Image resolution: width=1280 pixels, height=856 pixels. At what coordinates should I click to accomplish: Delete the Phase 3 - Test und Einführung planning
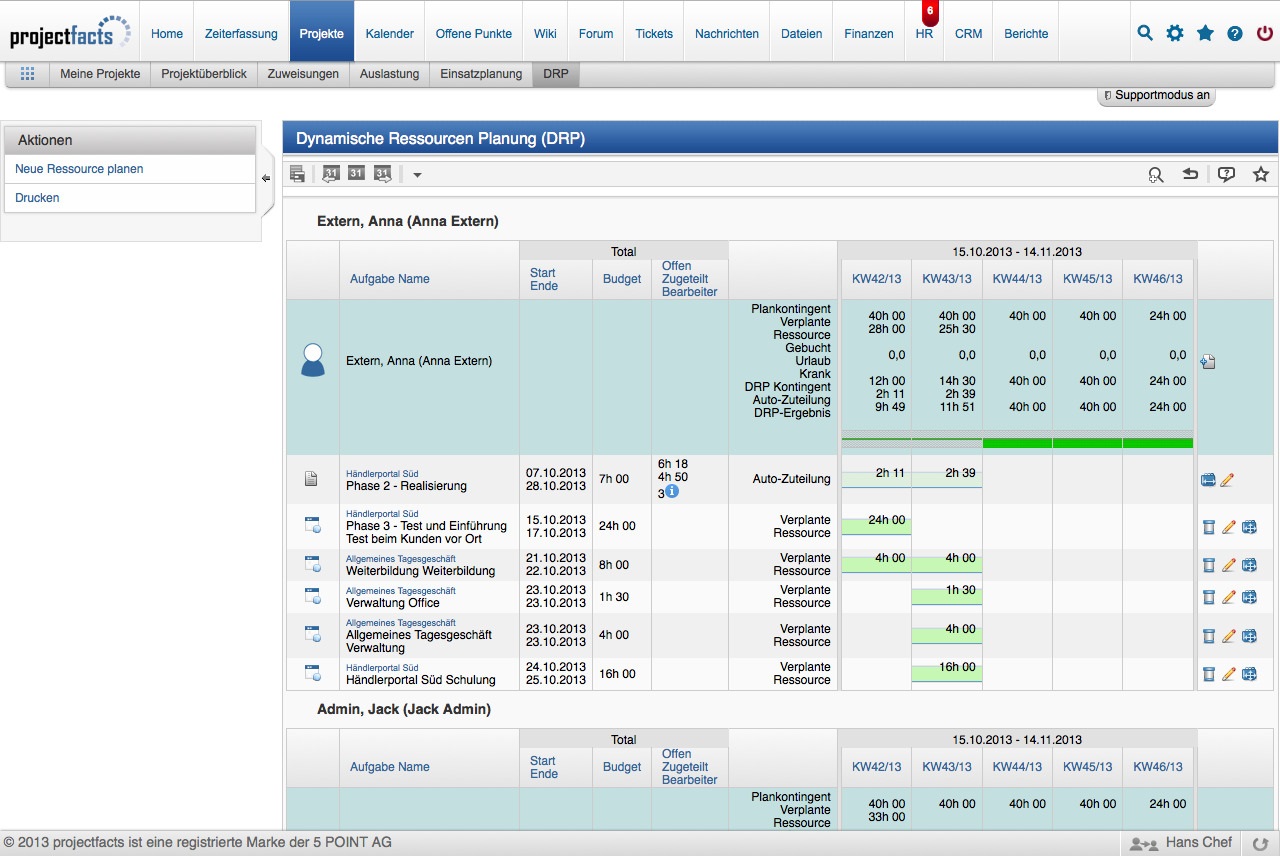coord(1208,527)
